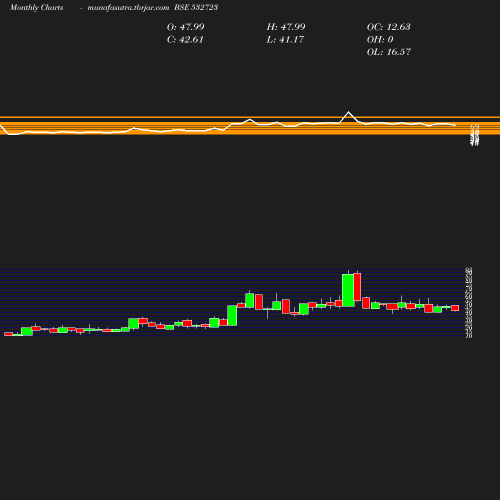
Task: Click the tallest green candlestick on chart
Action: [348, 290]
